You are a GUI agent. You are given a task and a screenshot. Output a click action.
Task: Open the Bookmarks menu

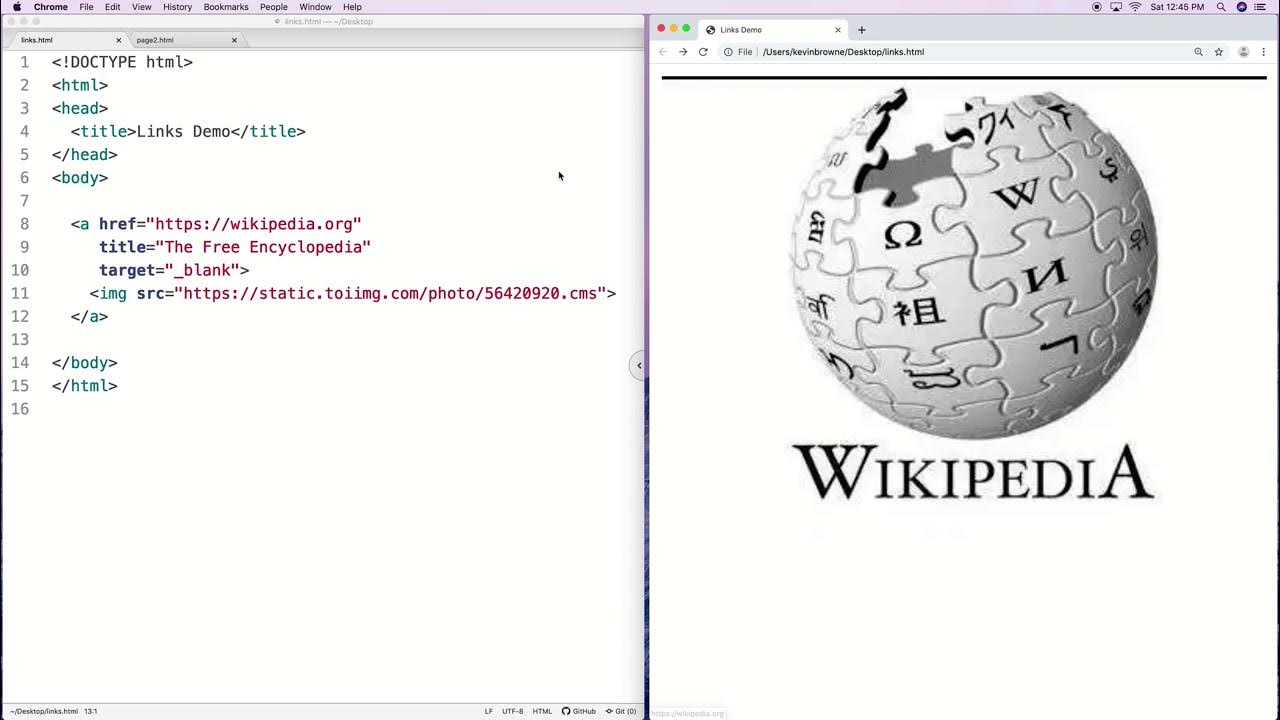point(226,7)
